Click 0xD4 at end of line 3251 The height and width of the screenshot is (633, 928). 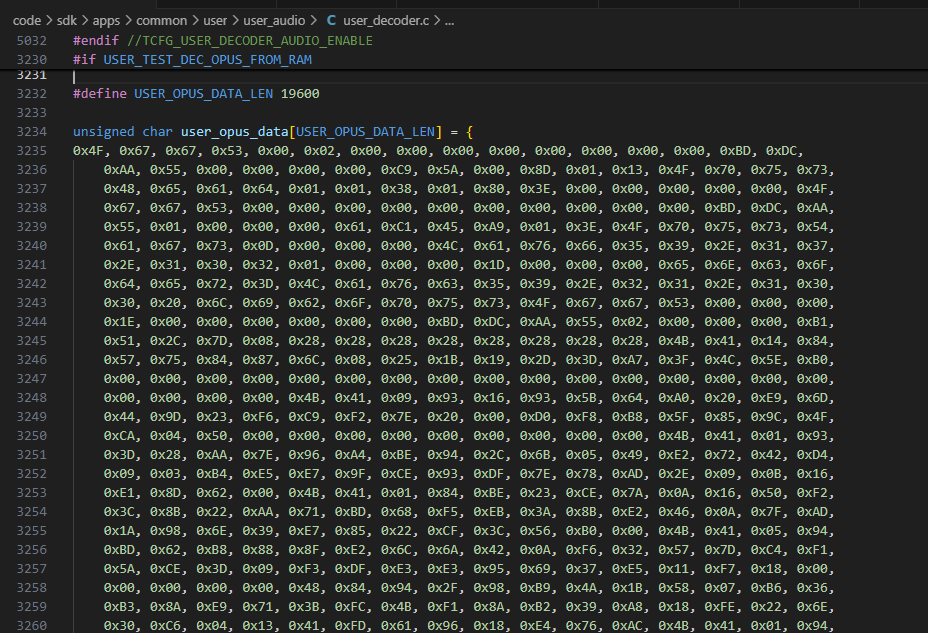[812, 454]
